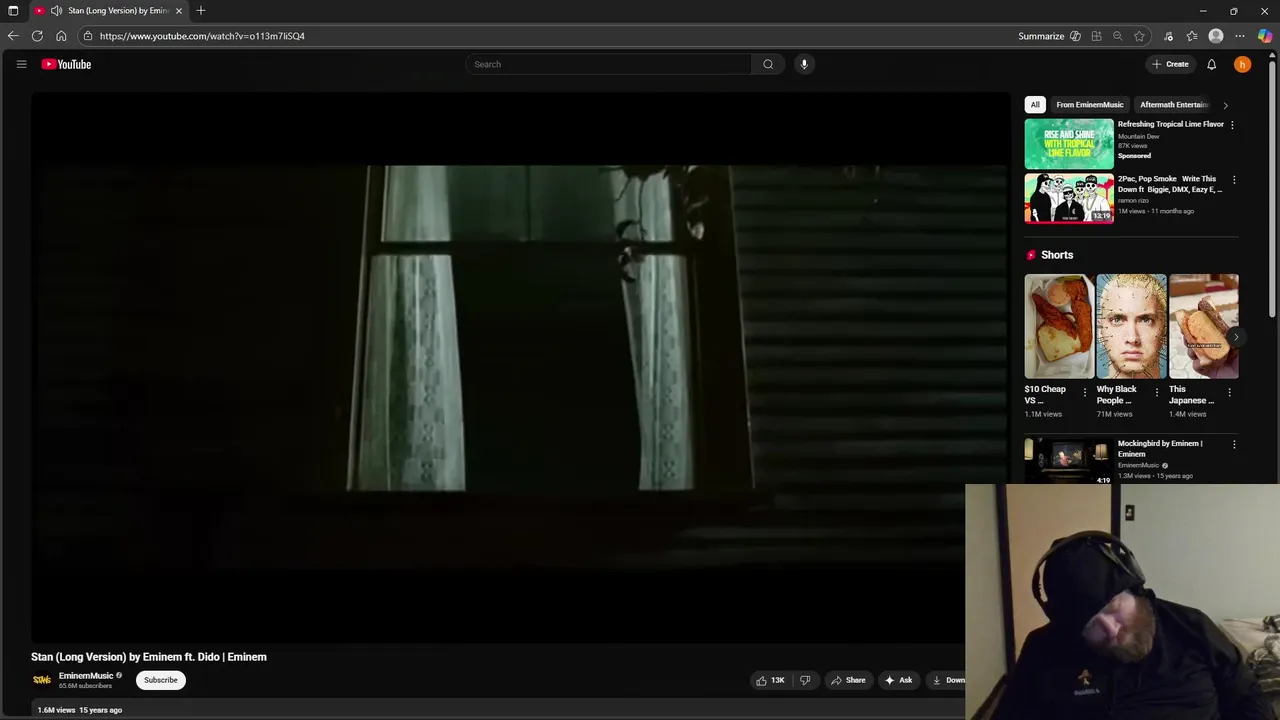Add this page to favorites
Screen dimensions: 1280x720
point(1139,36)
